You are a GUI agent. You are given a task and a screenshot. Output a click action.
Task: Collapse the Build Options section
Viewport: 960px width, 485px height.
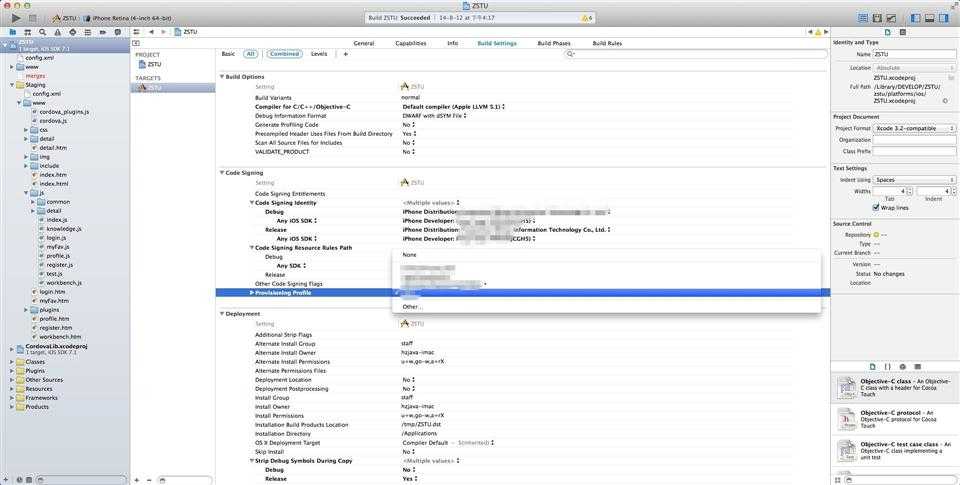click(222, 77)
